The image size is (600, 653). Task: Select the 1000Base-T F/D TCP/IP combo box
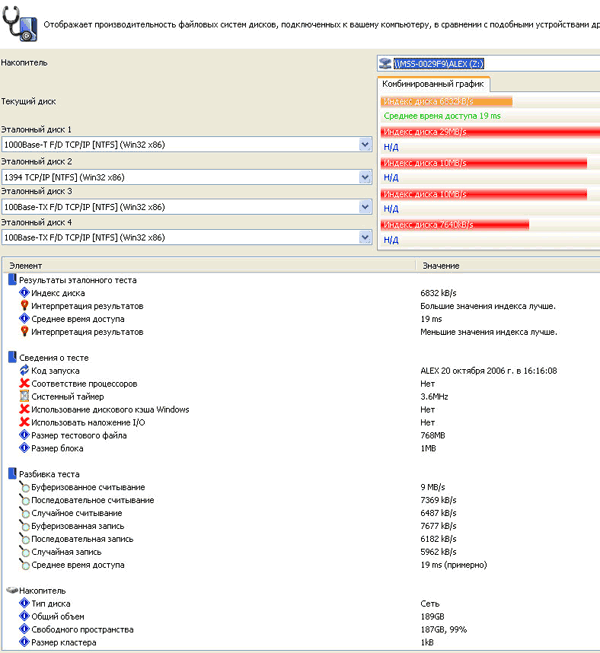point(187,145)
